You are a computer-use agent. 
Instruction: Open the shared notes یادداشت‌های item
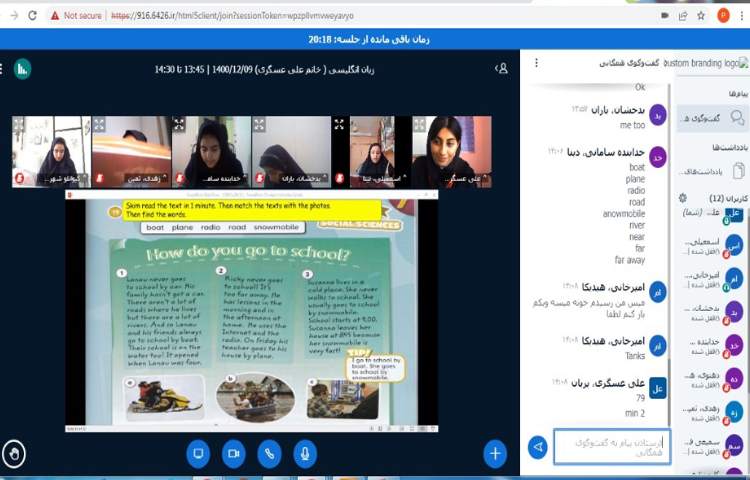[713, 171]
